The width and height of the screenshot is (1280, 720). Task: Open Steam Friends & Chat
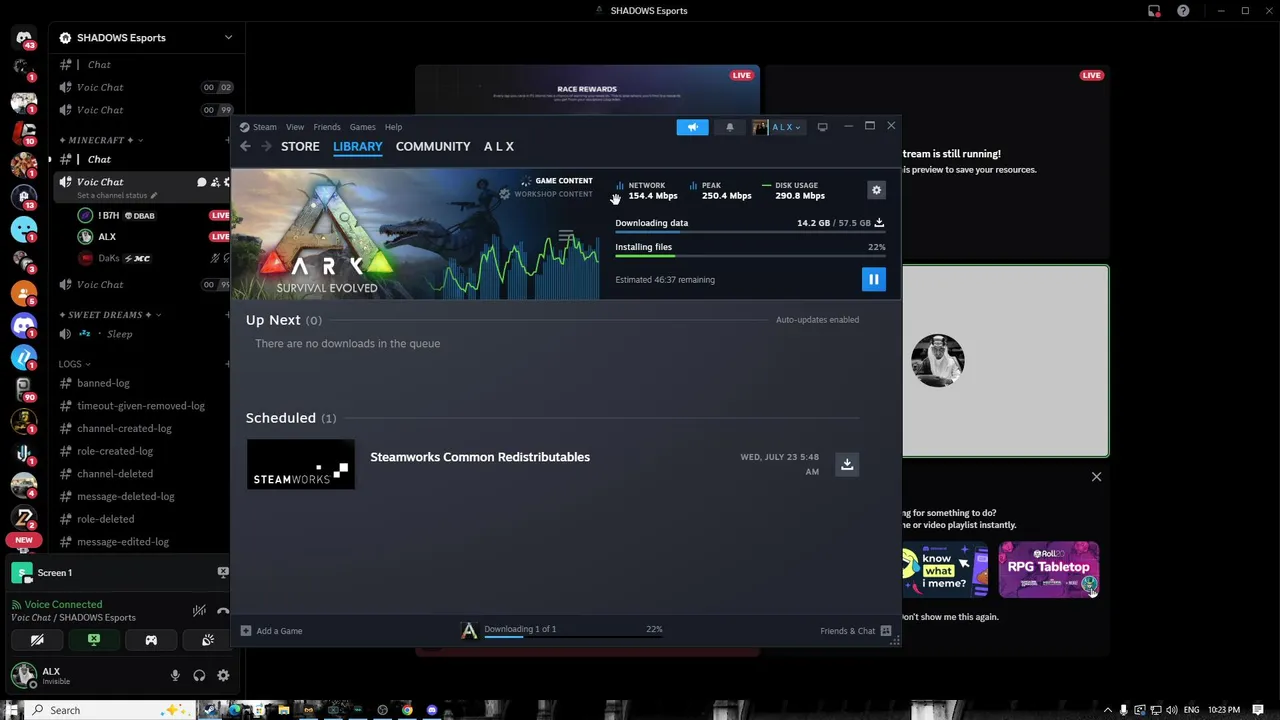(x=855, y=631)
